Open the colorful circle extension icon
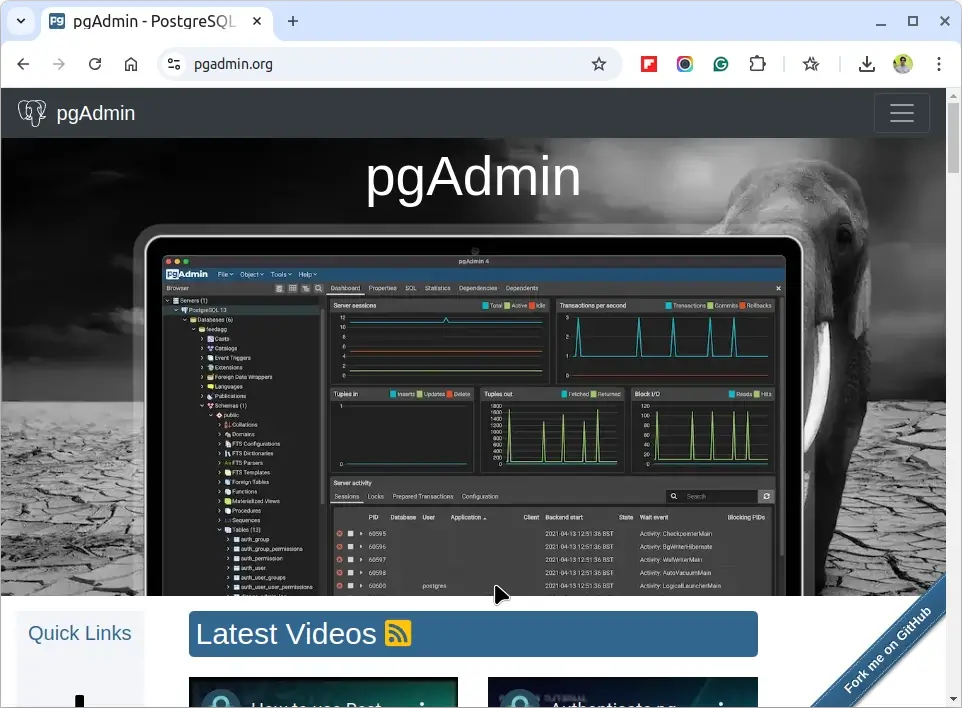The width and height of the screenshot is (962, 708). [685, 64]
